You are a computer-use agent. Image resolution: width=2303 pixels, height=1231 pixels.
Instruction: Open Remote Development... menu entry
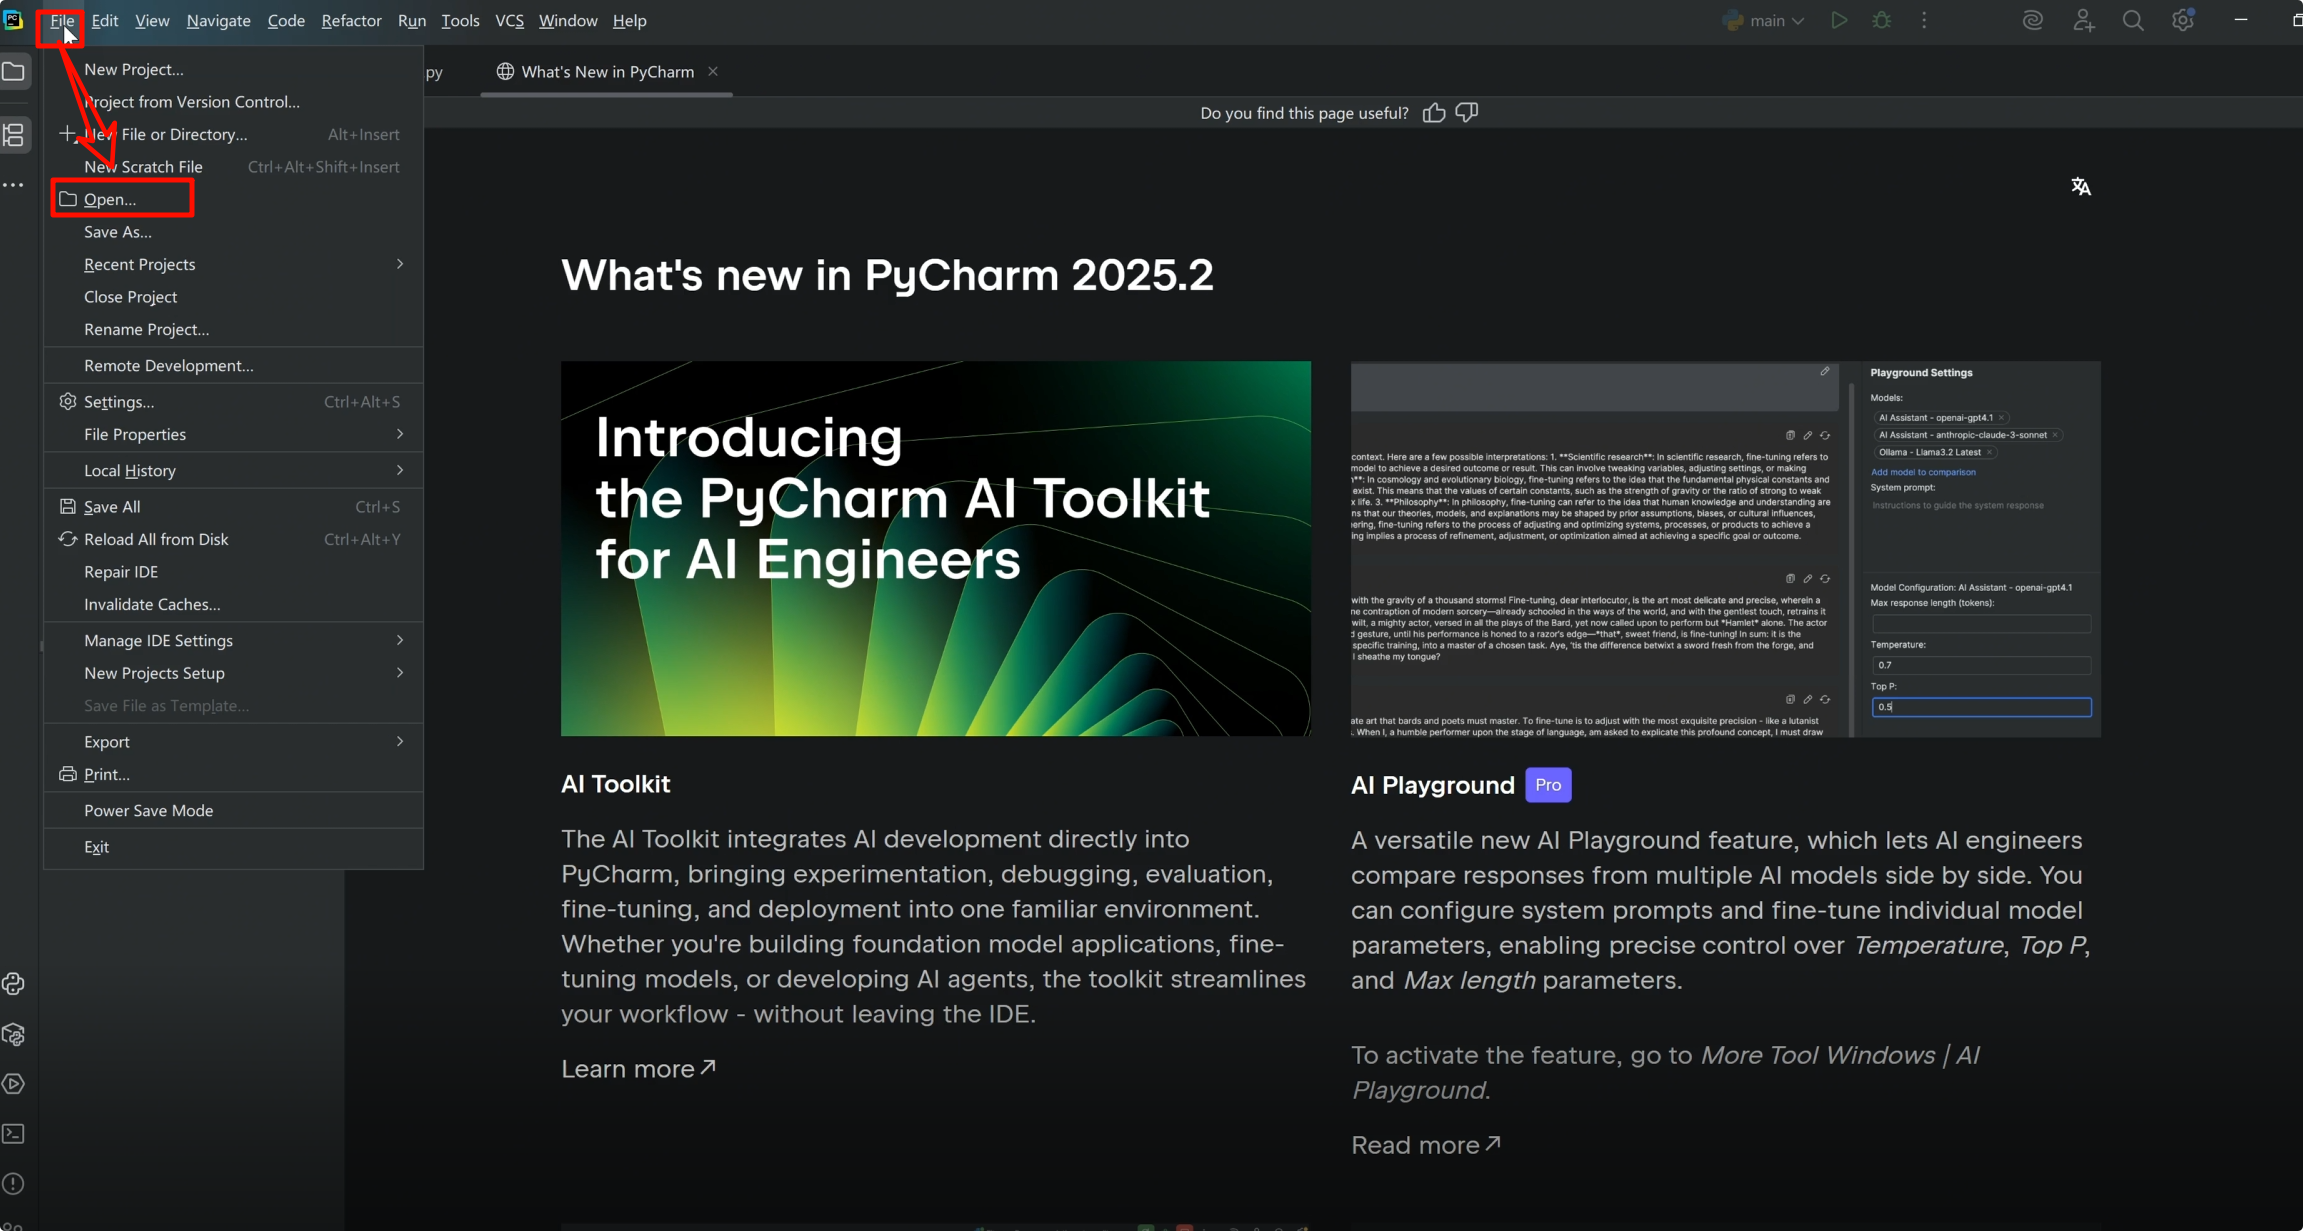(x=233, y=366)
